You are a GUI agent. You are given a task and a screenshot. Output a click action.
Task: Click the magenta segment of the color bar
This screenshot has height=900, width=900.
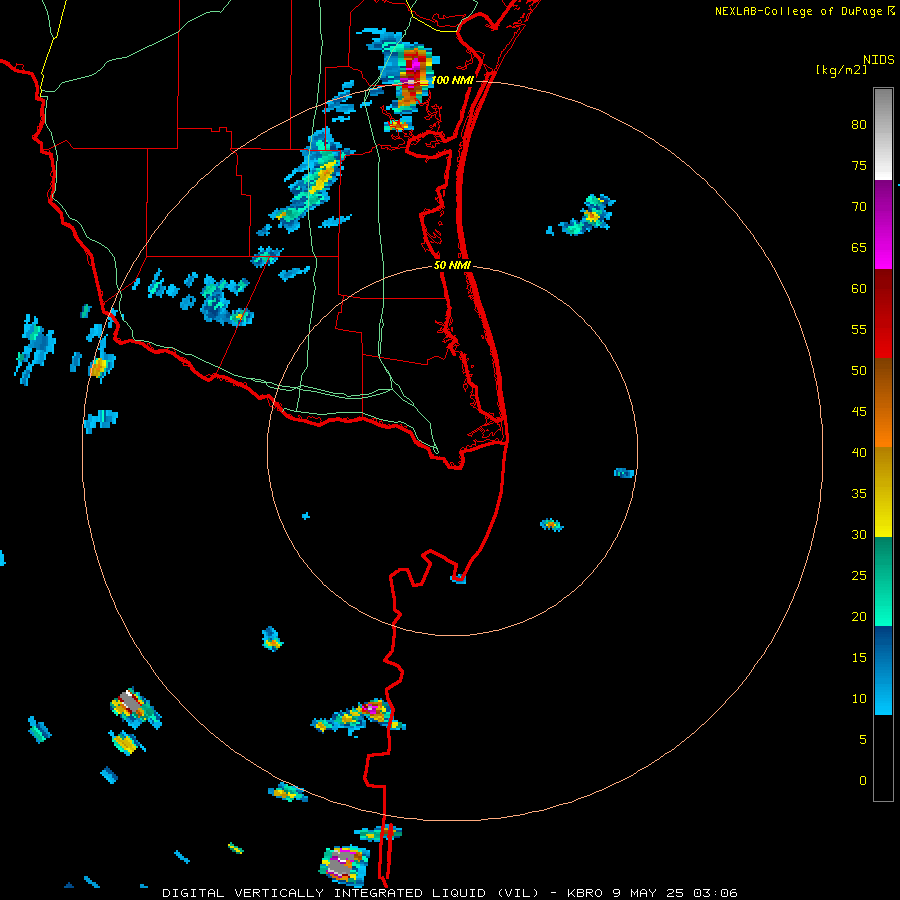[883, 225]
